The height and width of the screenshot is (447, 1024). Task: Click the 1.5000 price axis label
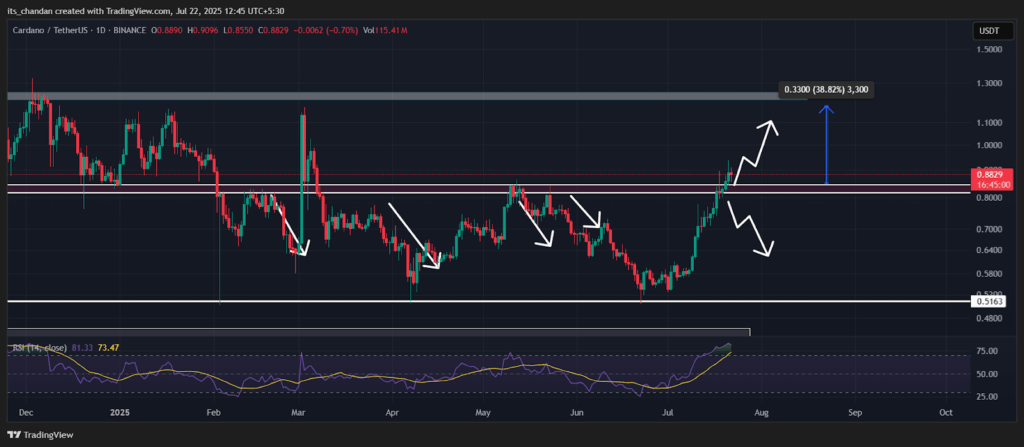tap(987, 50)
